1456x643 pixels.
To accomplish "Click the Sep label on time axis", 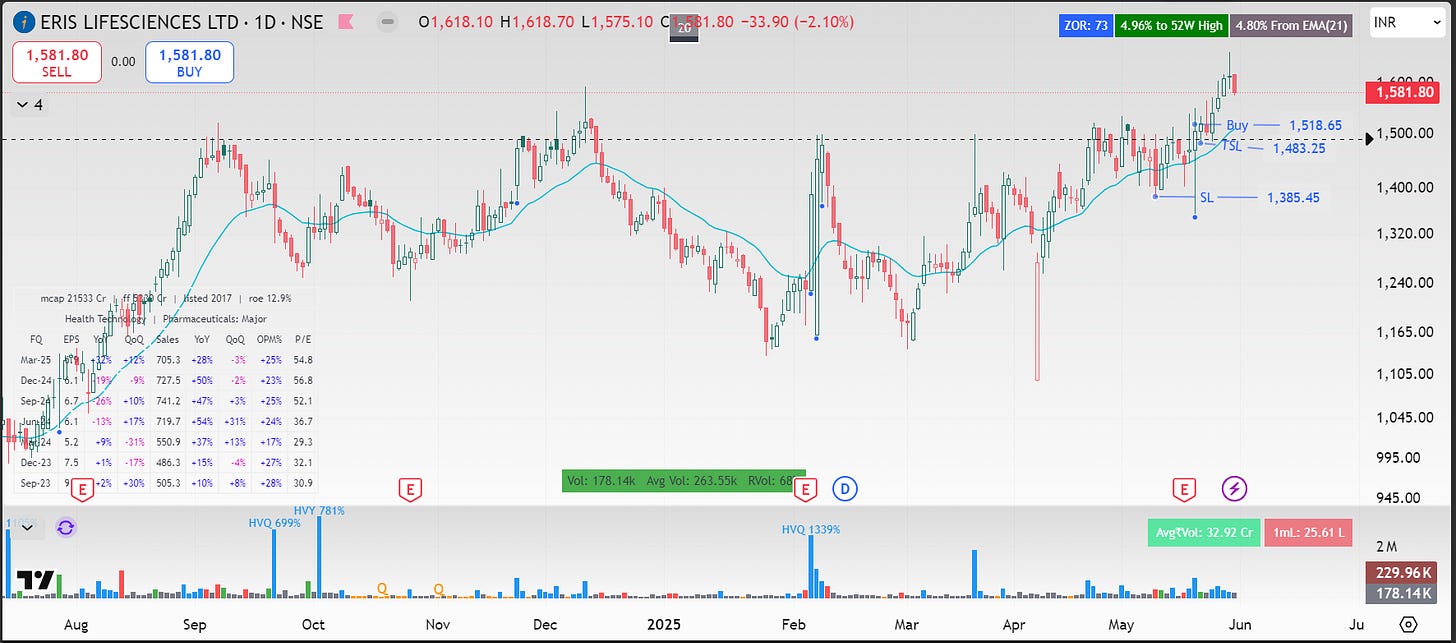I will point(194,624).
